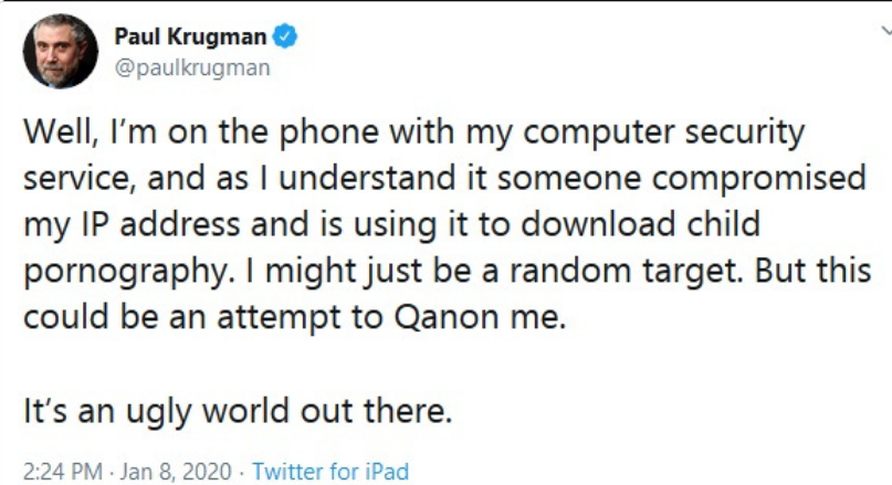Open Paul Krugman's profile avatar photo
The height and width of the screenshot is (485, 892).
pyautogui.click(x=60, y=51)
